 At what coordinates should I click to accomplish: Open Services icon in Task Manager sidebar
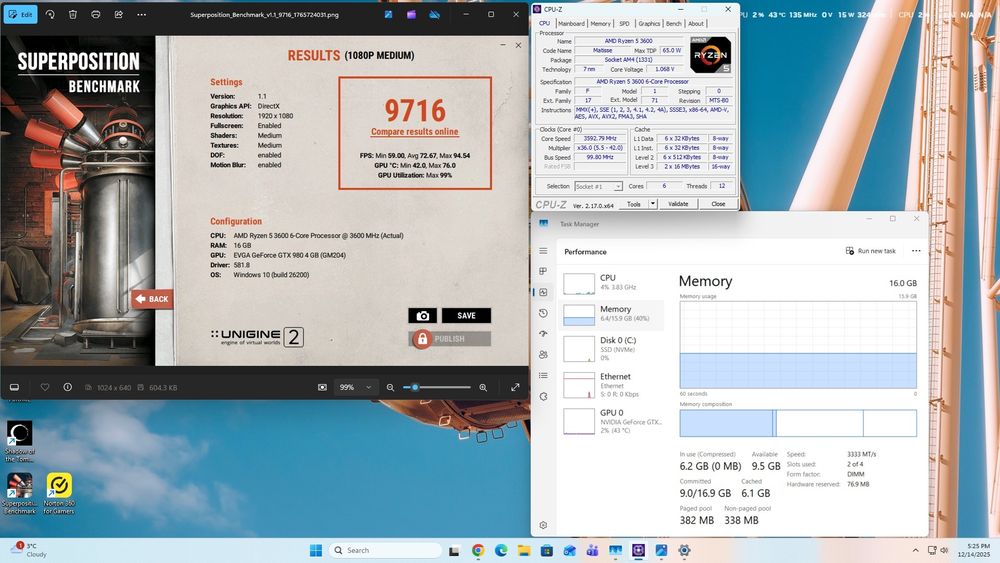pyautogui.click(x=543, y=396)
